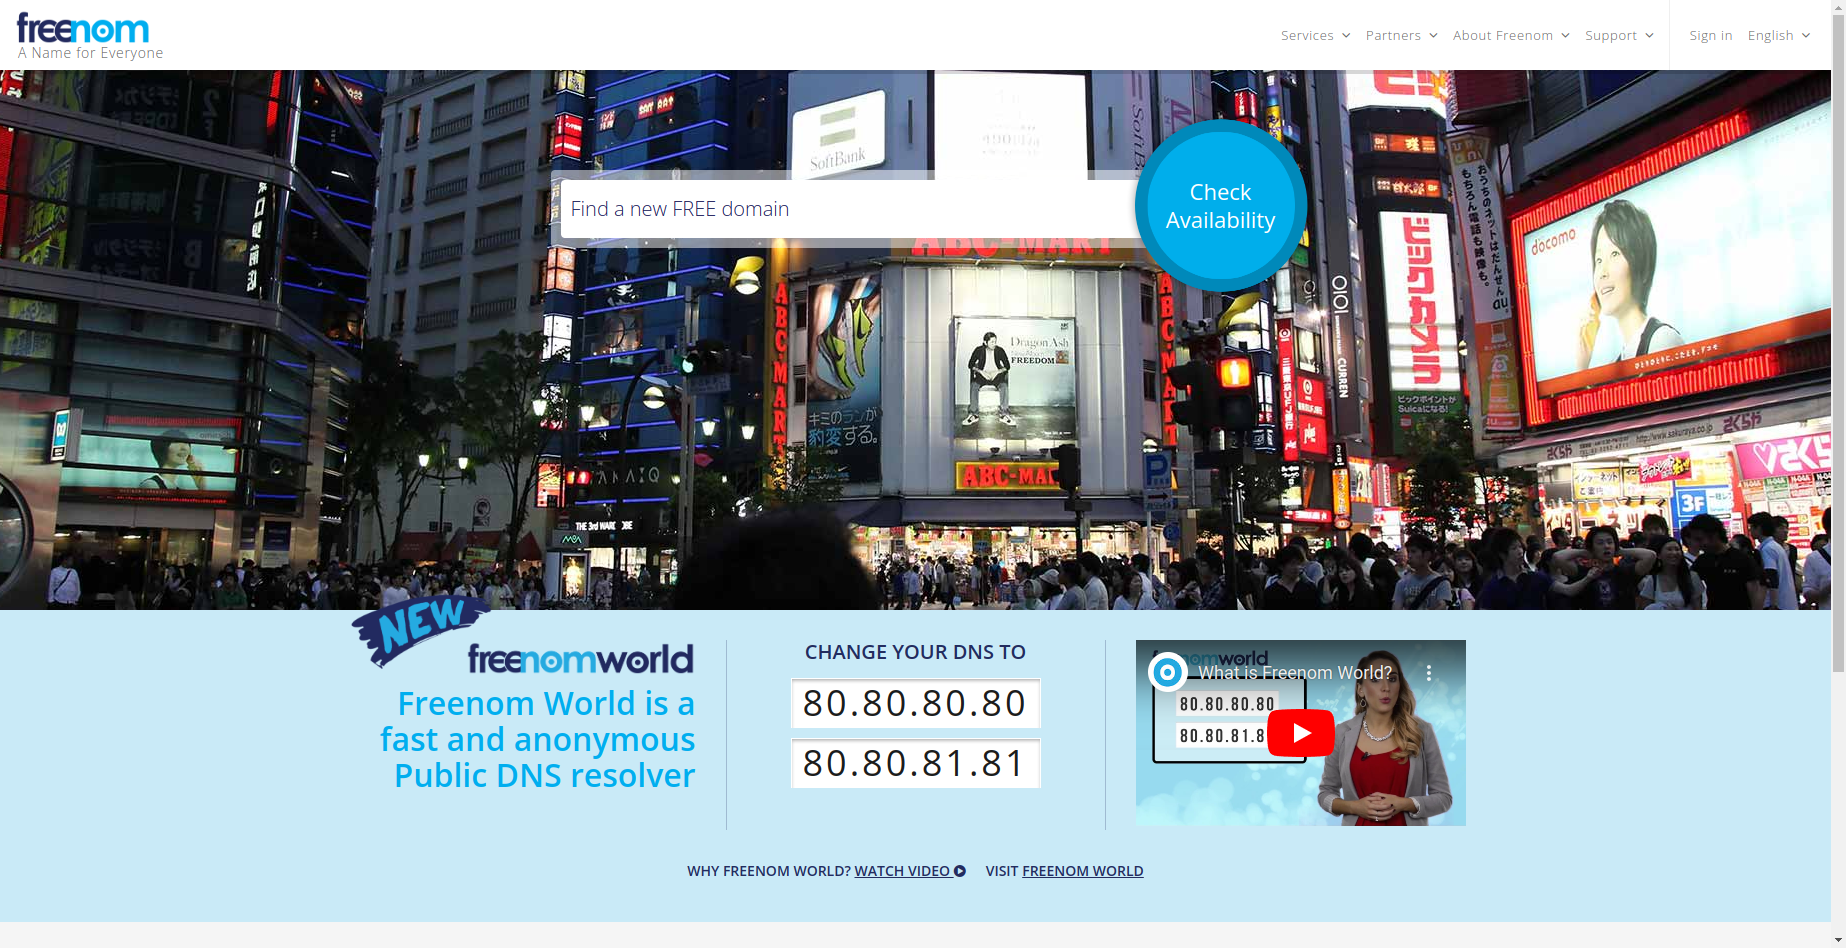Screen dimensions: 1846x948
Task: Click the freenomworld logo in the blue section
Action: (x=580, y=659)
